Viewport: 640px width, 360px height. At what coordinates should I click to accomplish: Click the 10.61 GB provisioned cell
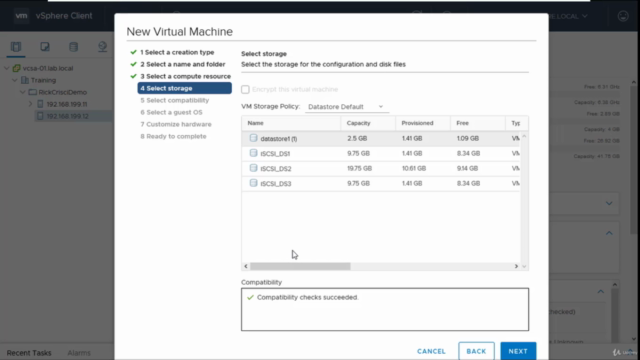pos(414,168)
